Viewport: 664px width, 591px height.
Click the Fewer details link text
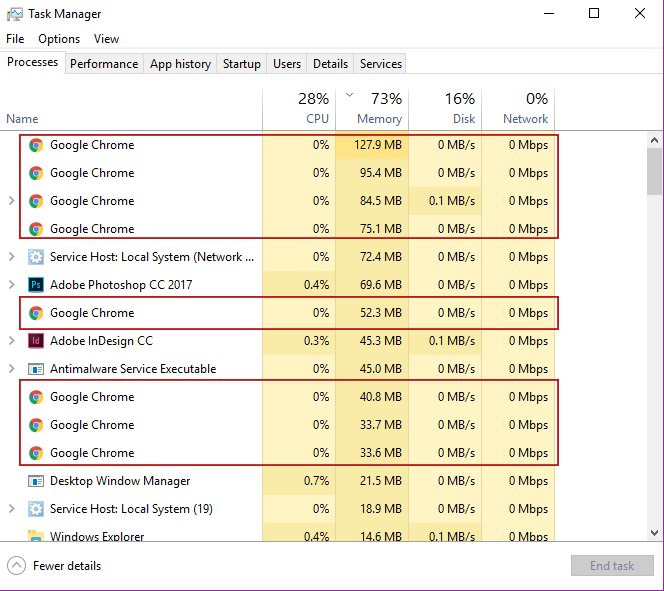67,566
